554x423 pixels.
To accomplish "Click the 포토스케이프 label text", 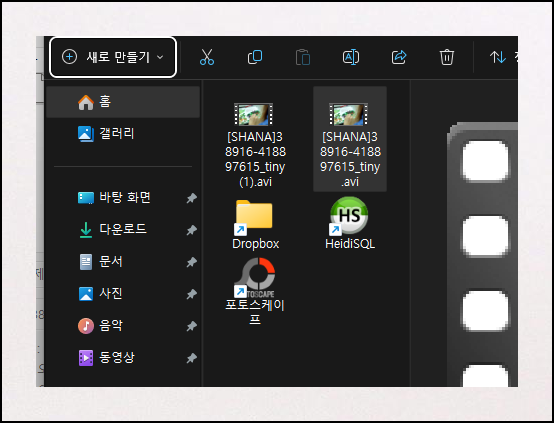I will [255, 312].
